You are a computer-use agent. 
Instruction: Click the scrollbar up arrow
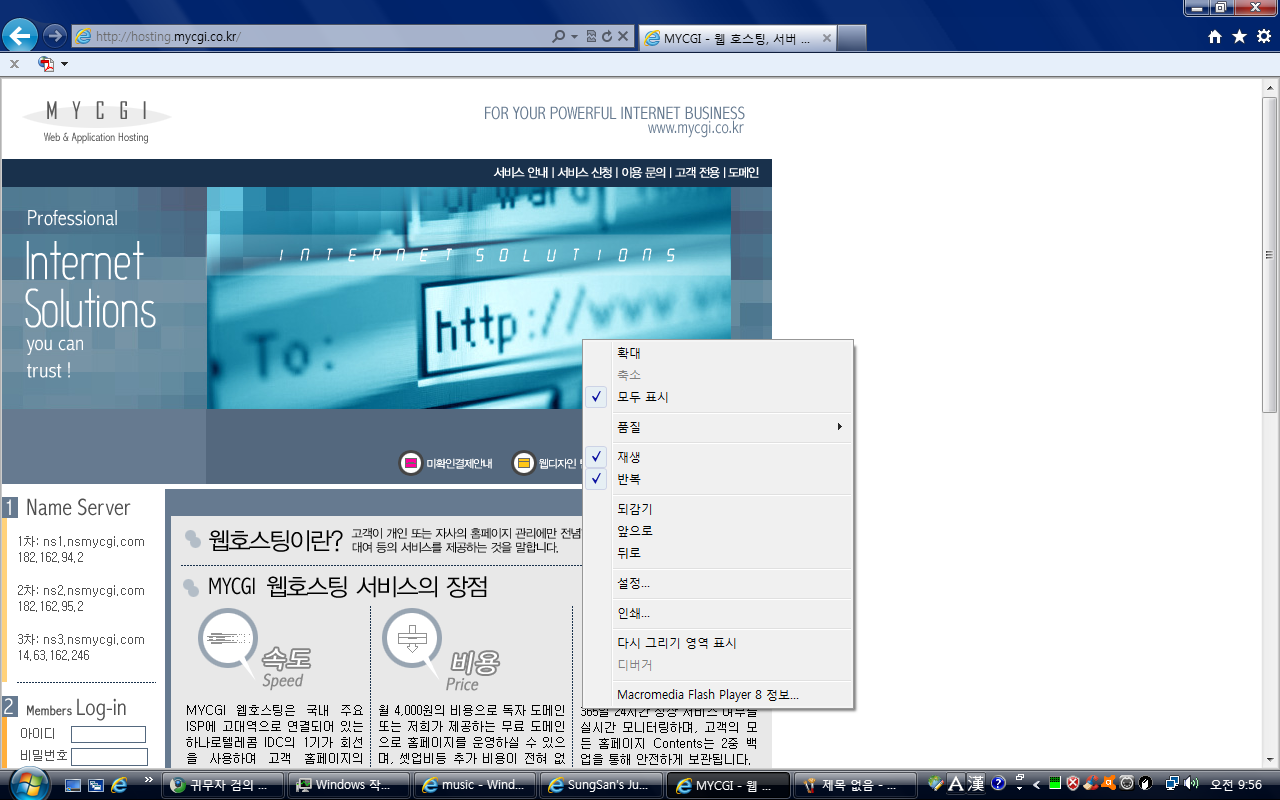click(1270, 87)
